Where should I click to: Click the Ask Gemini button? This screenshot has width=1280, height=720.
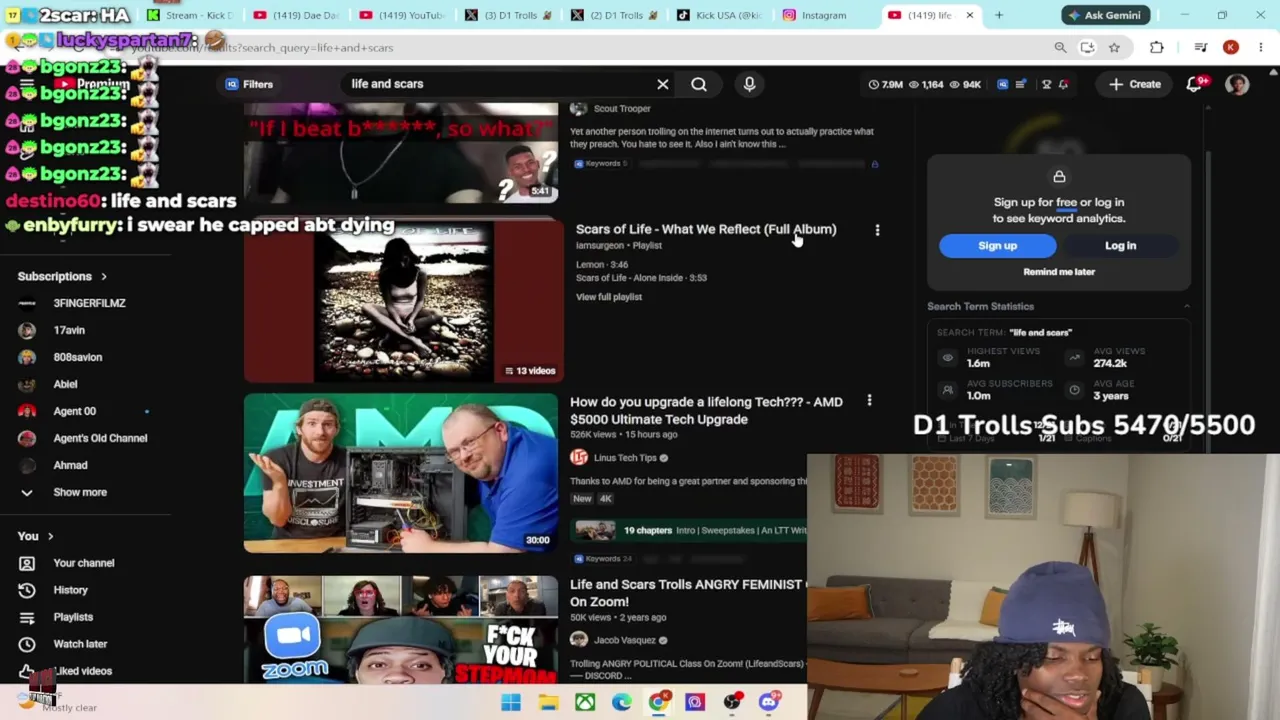click(x=1105, y=15)
